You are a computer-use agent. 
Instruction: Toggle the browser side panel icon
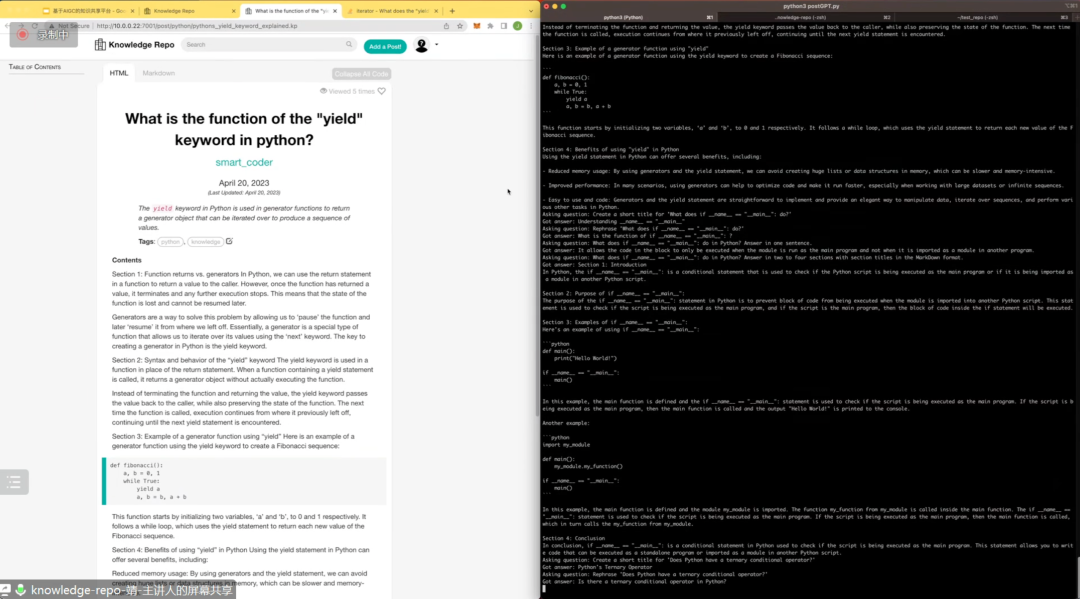click(503, 26)
